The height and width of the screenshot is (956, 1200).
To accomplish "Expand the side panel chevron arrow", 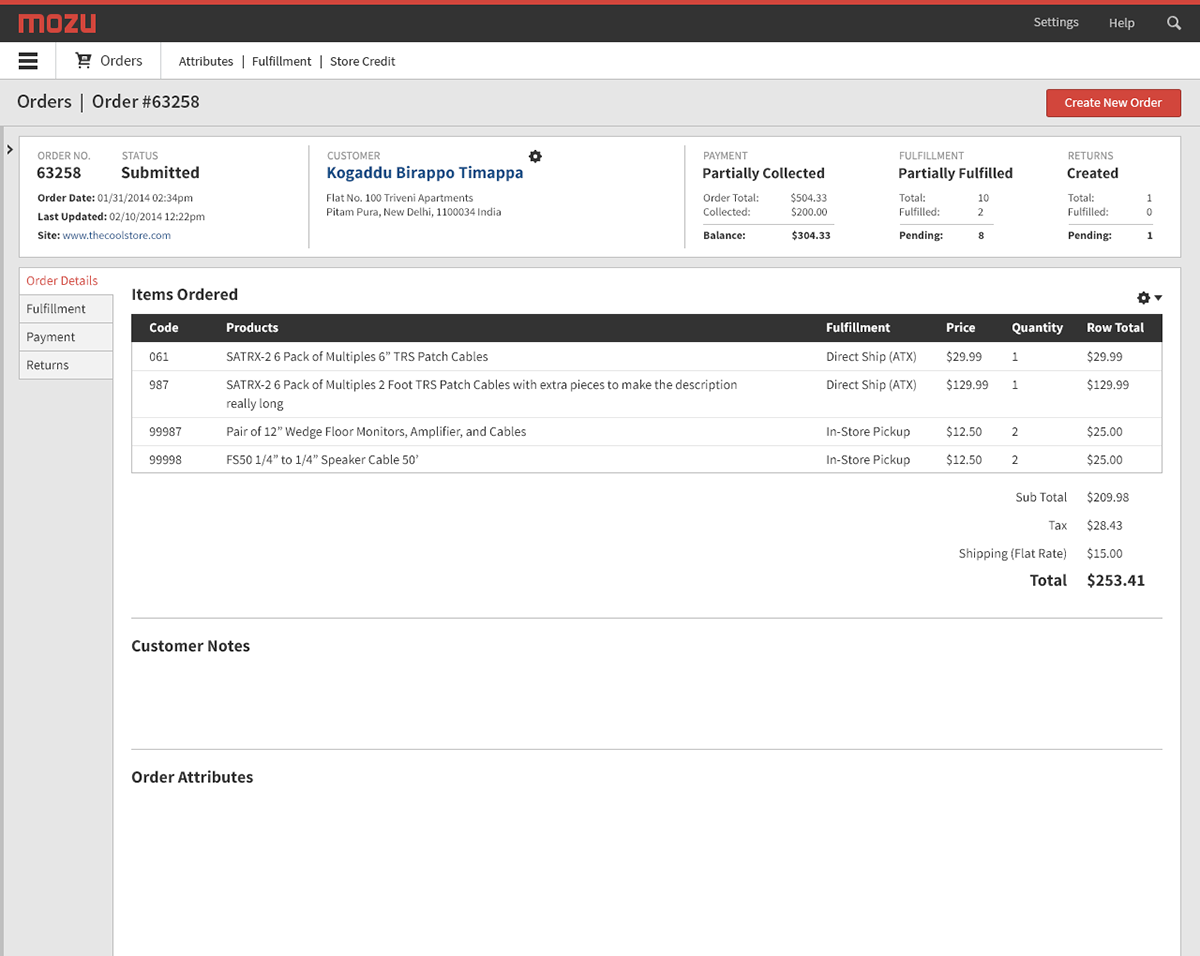I will [x=9, y=149].
